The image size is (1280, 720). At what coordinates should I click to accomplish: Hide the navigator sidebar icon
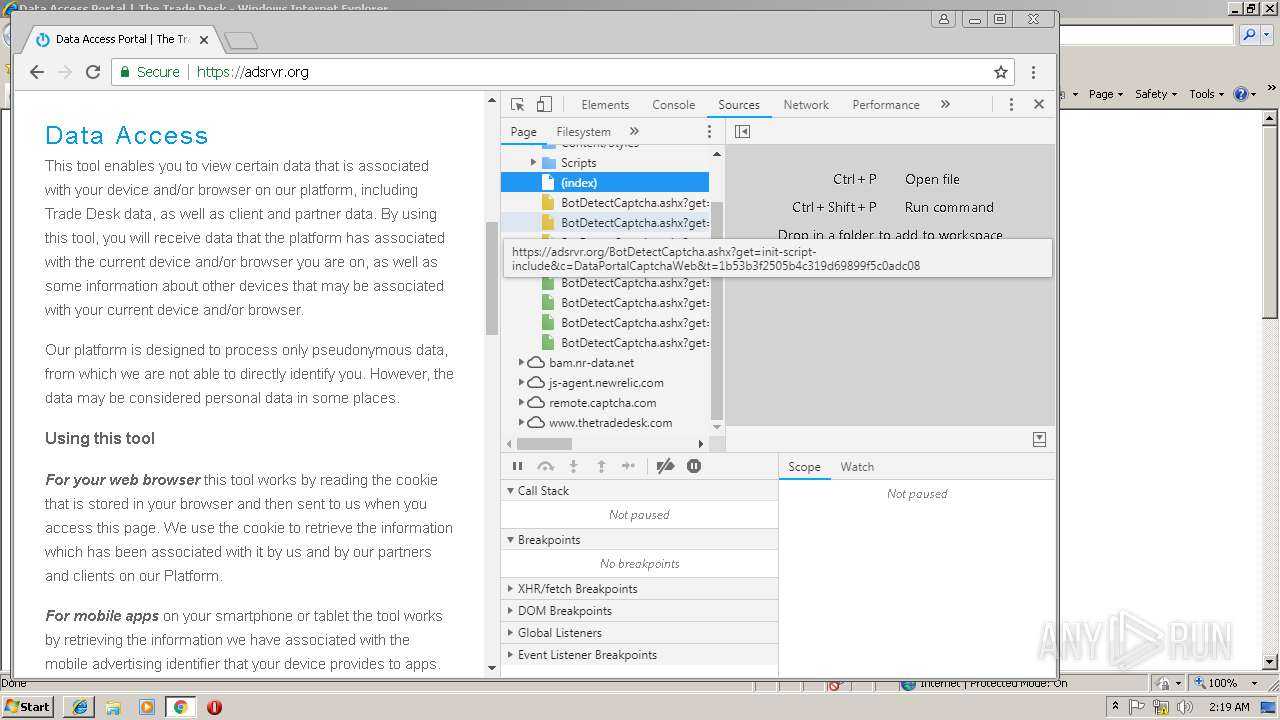pos(742,131)
